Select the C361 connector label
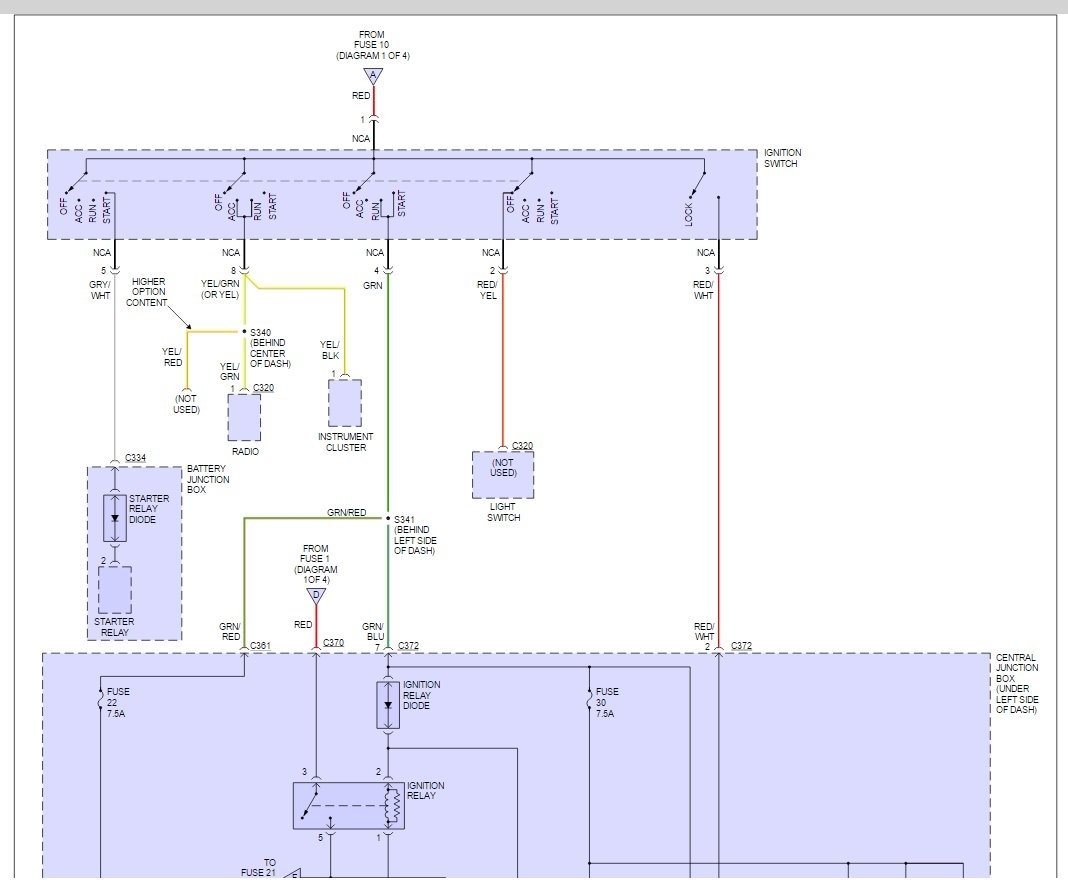1068x896 pixels. click(x=261, y=645)
